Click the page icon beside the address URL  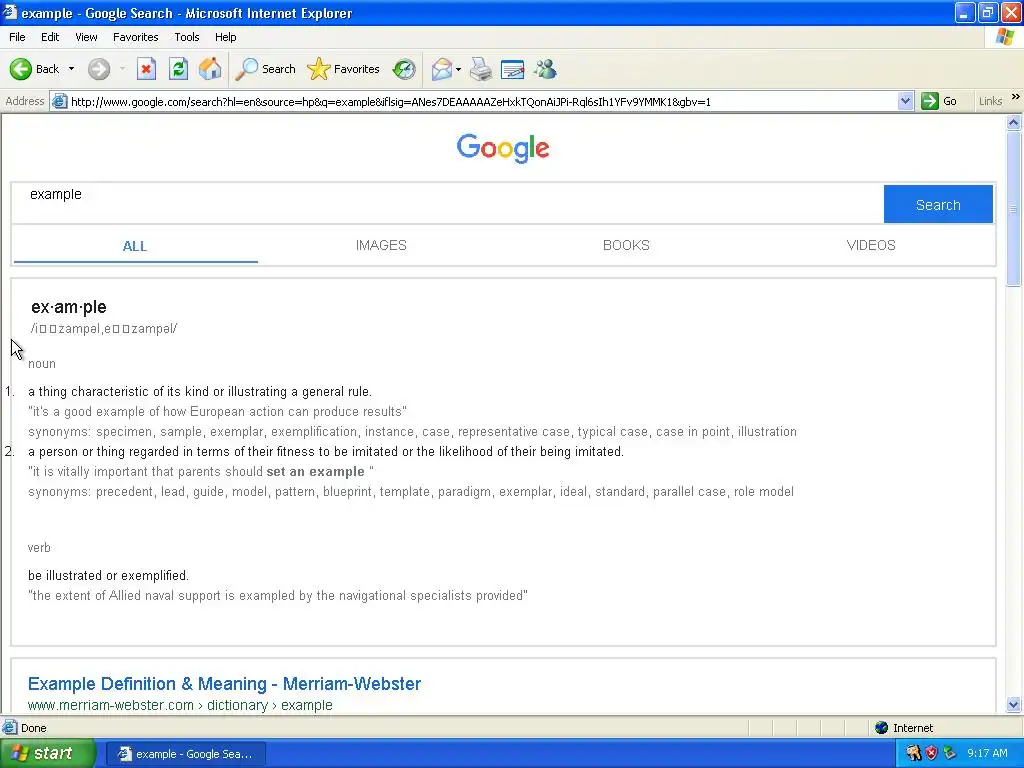click(x=59, y=101)
